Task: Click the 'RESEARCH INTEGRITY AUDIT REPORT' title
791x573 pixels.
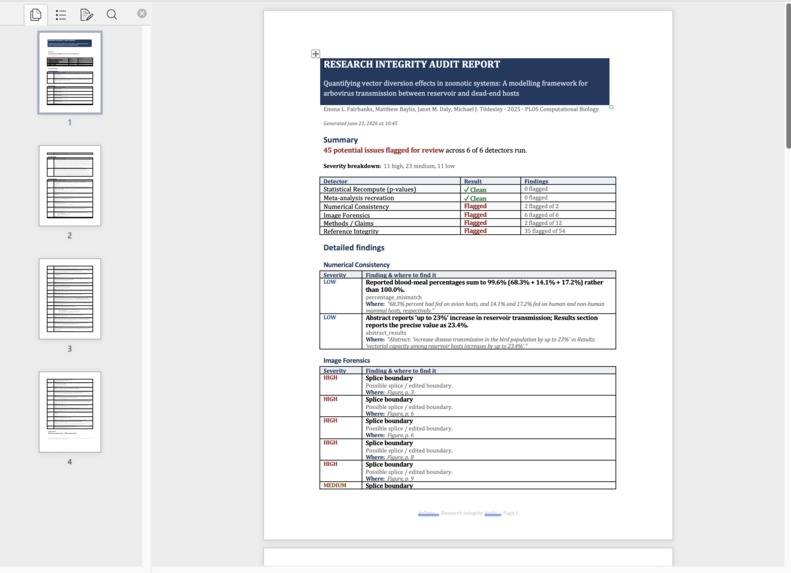Action: point(412,65)
